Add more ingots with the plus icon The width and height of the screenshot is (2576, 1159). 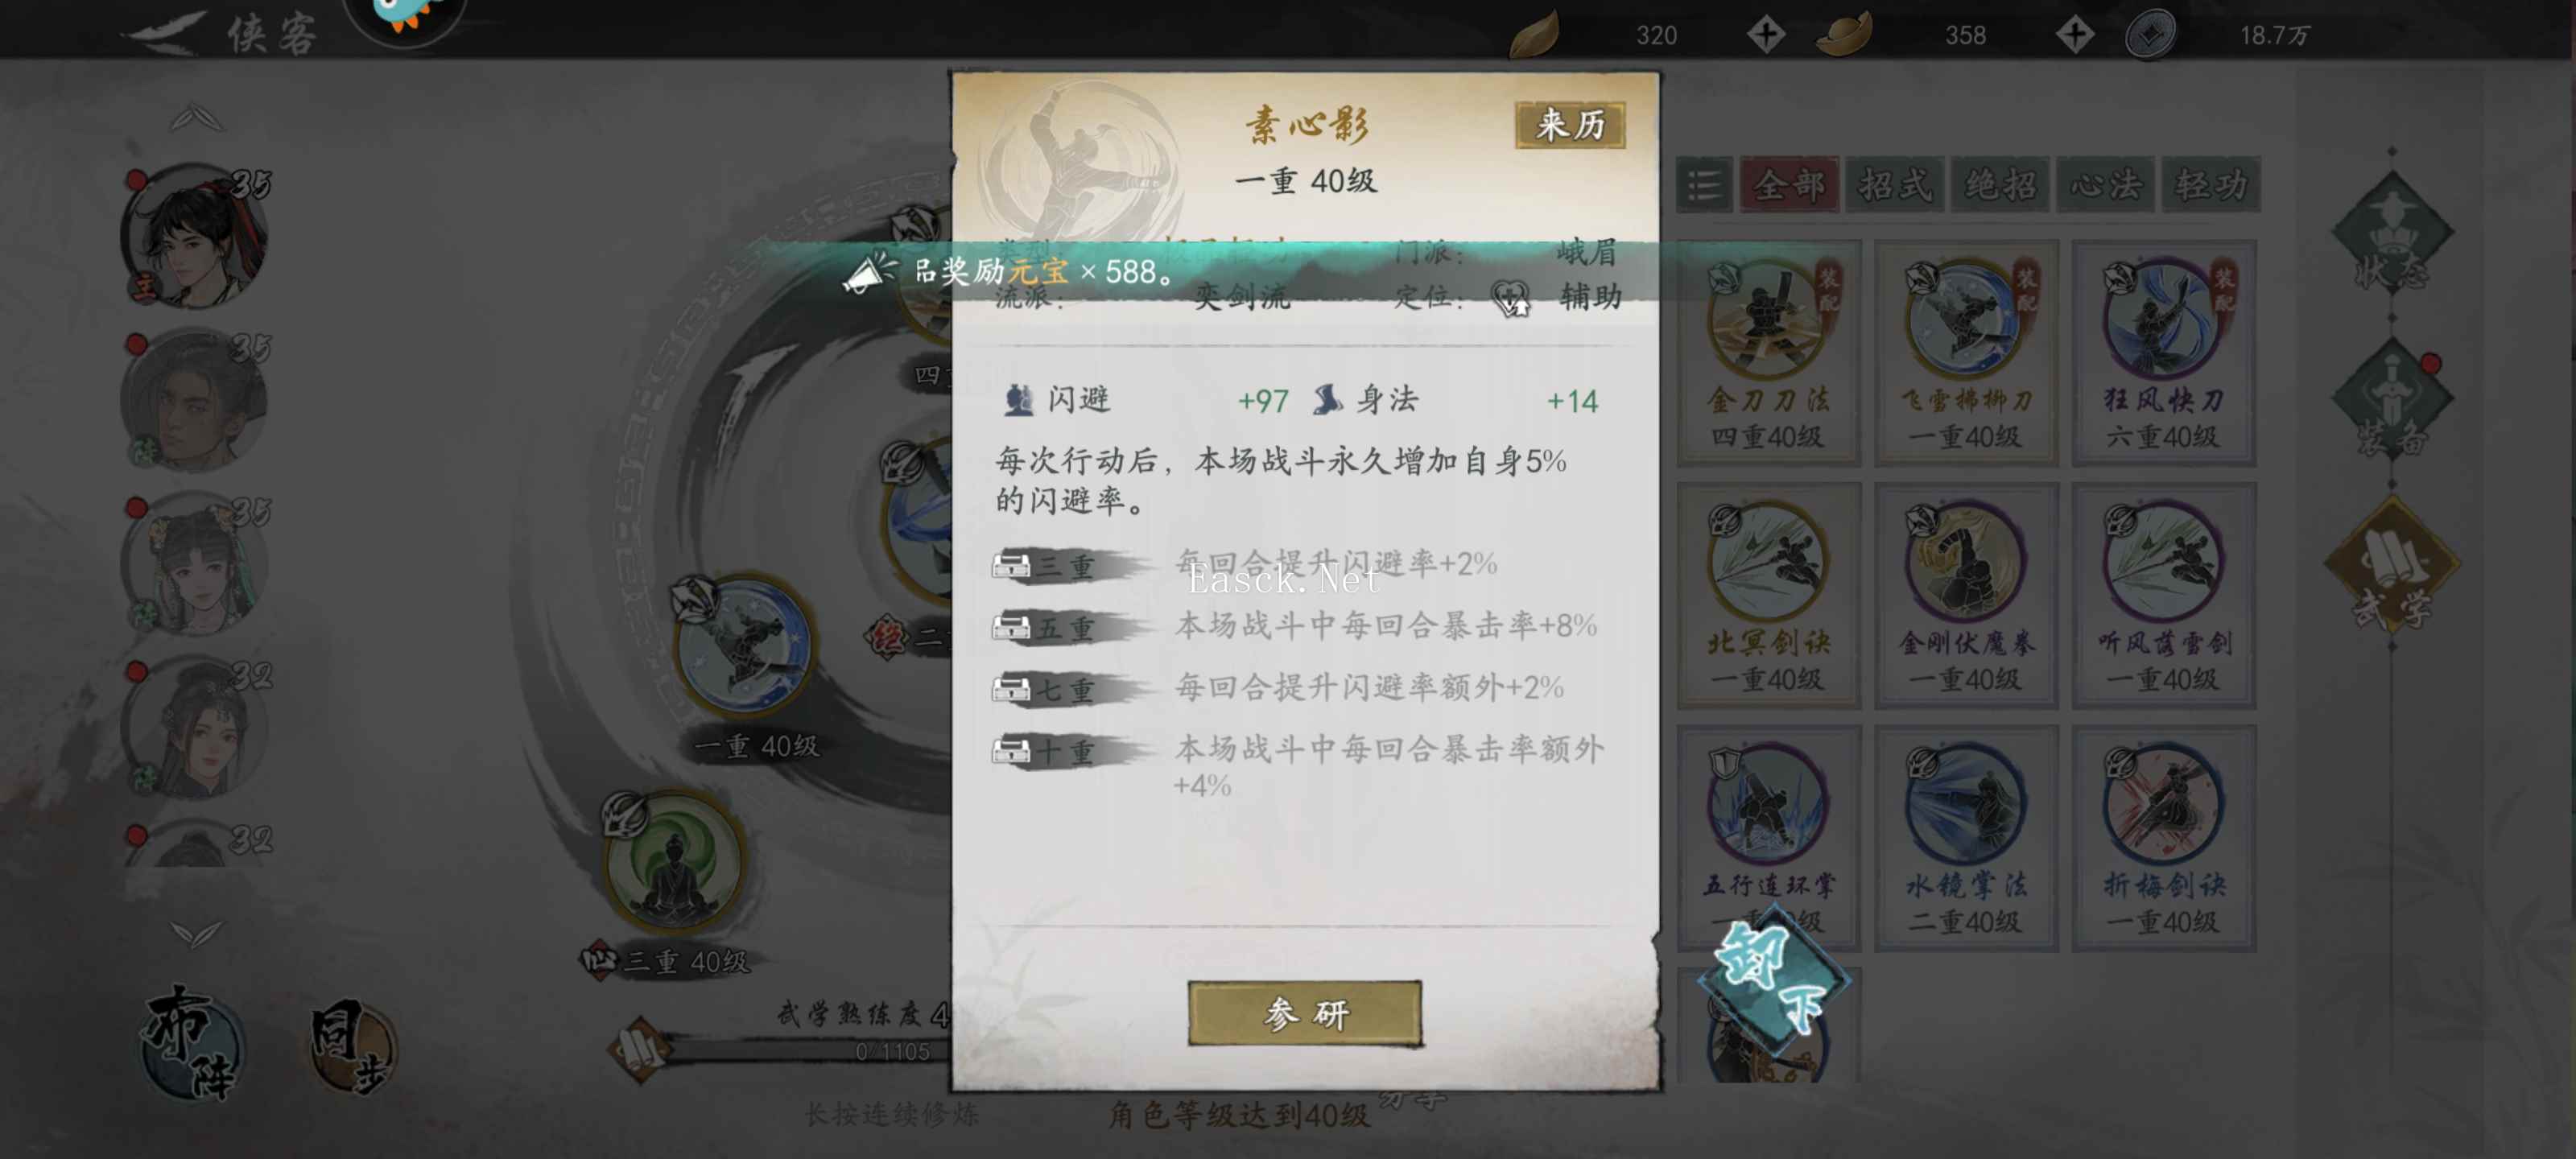[x=2075, y=35]
